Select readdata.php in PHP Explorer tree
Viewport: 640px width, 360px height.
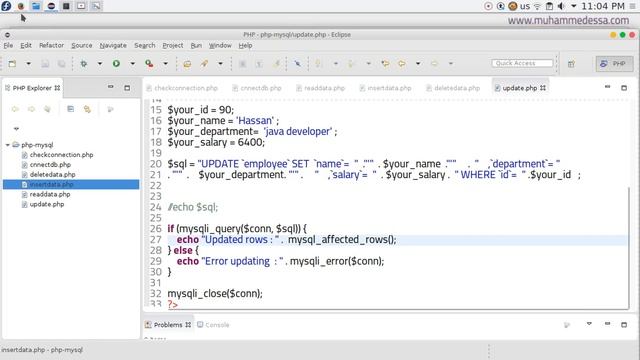(x=50, y=194)
